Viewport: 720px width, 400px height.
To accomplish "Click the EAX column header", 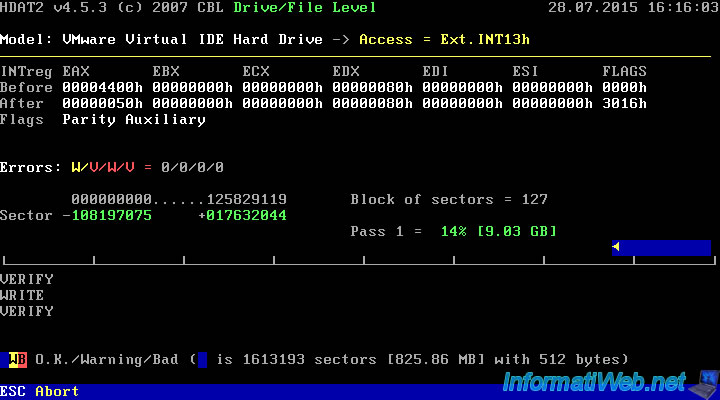I will (76, 72).
